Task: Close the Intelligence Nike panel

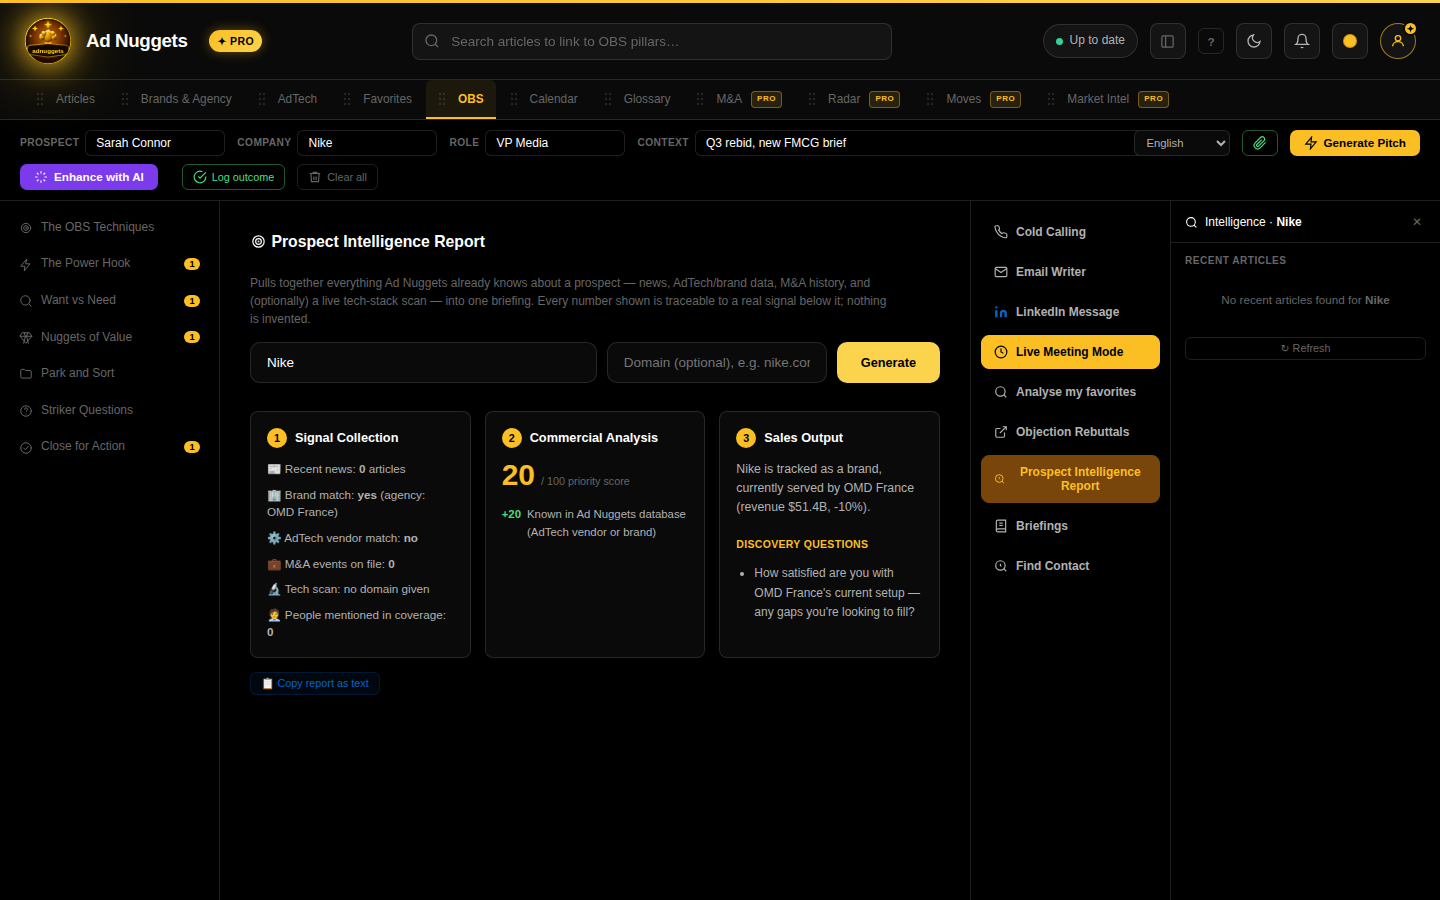Action: (1417, 222)
